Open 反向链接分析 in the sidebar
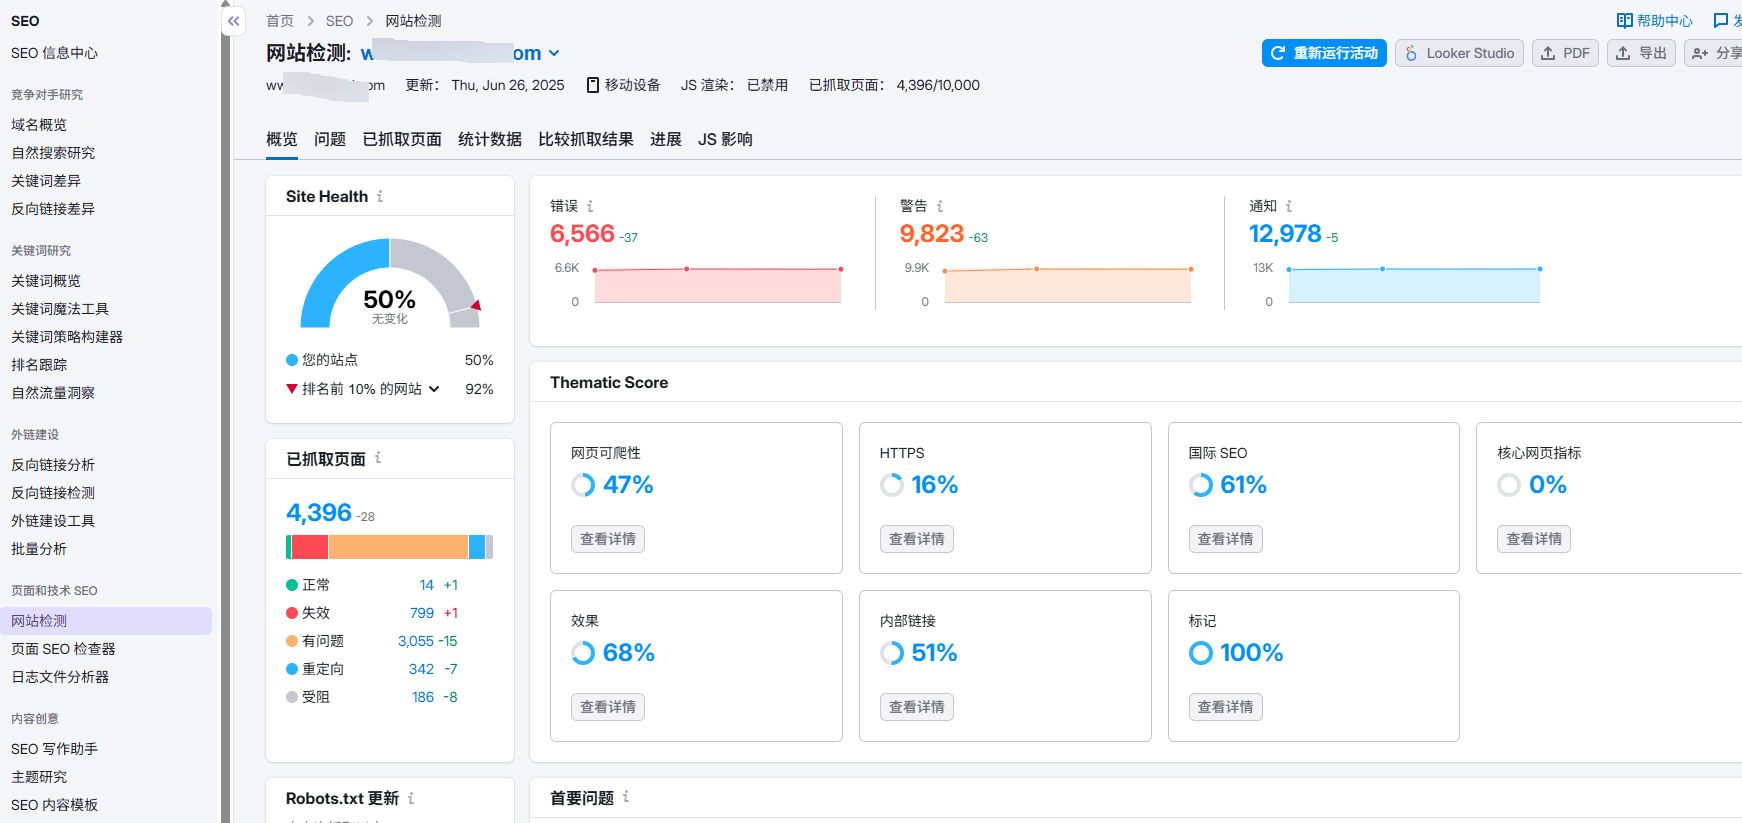The height and width of the screenshot is (823, 1742). coord(53,465)
